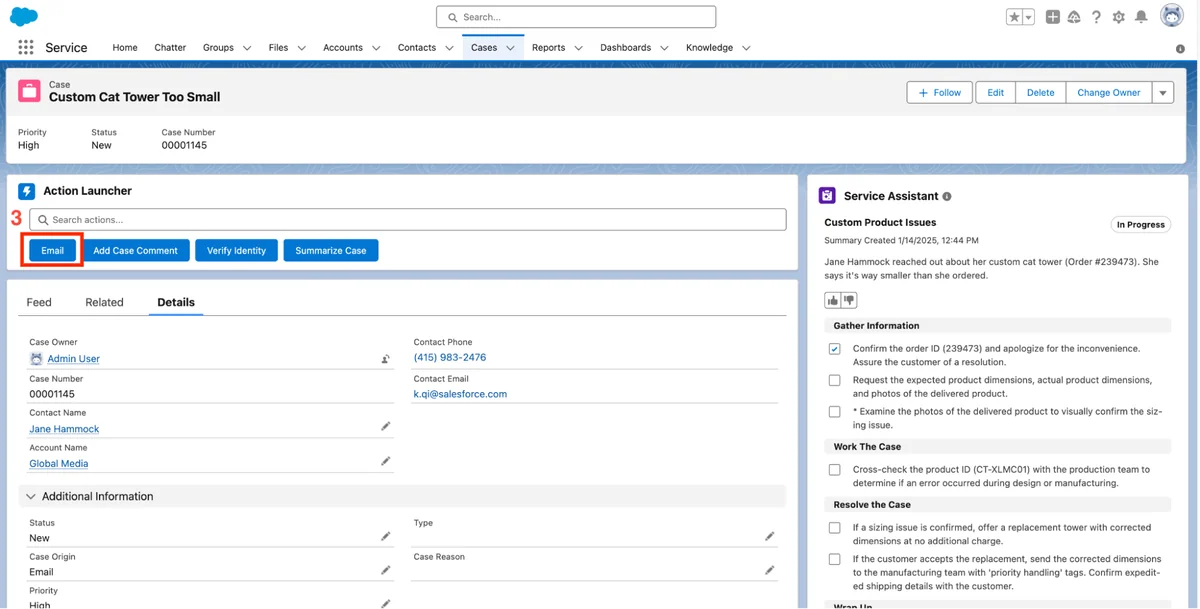This screenshot has height=609, width=1200.
Task: Click the Email action button
Action: click(x=52, y=250)
